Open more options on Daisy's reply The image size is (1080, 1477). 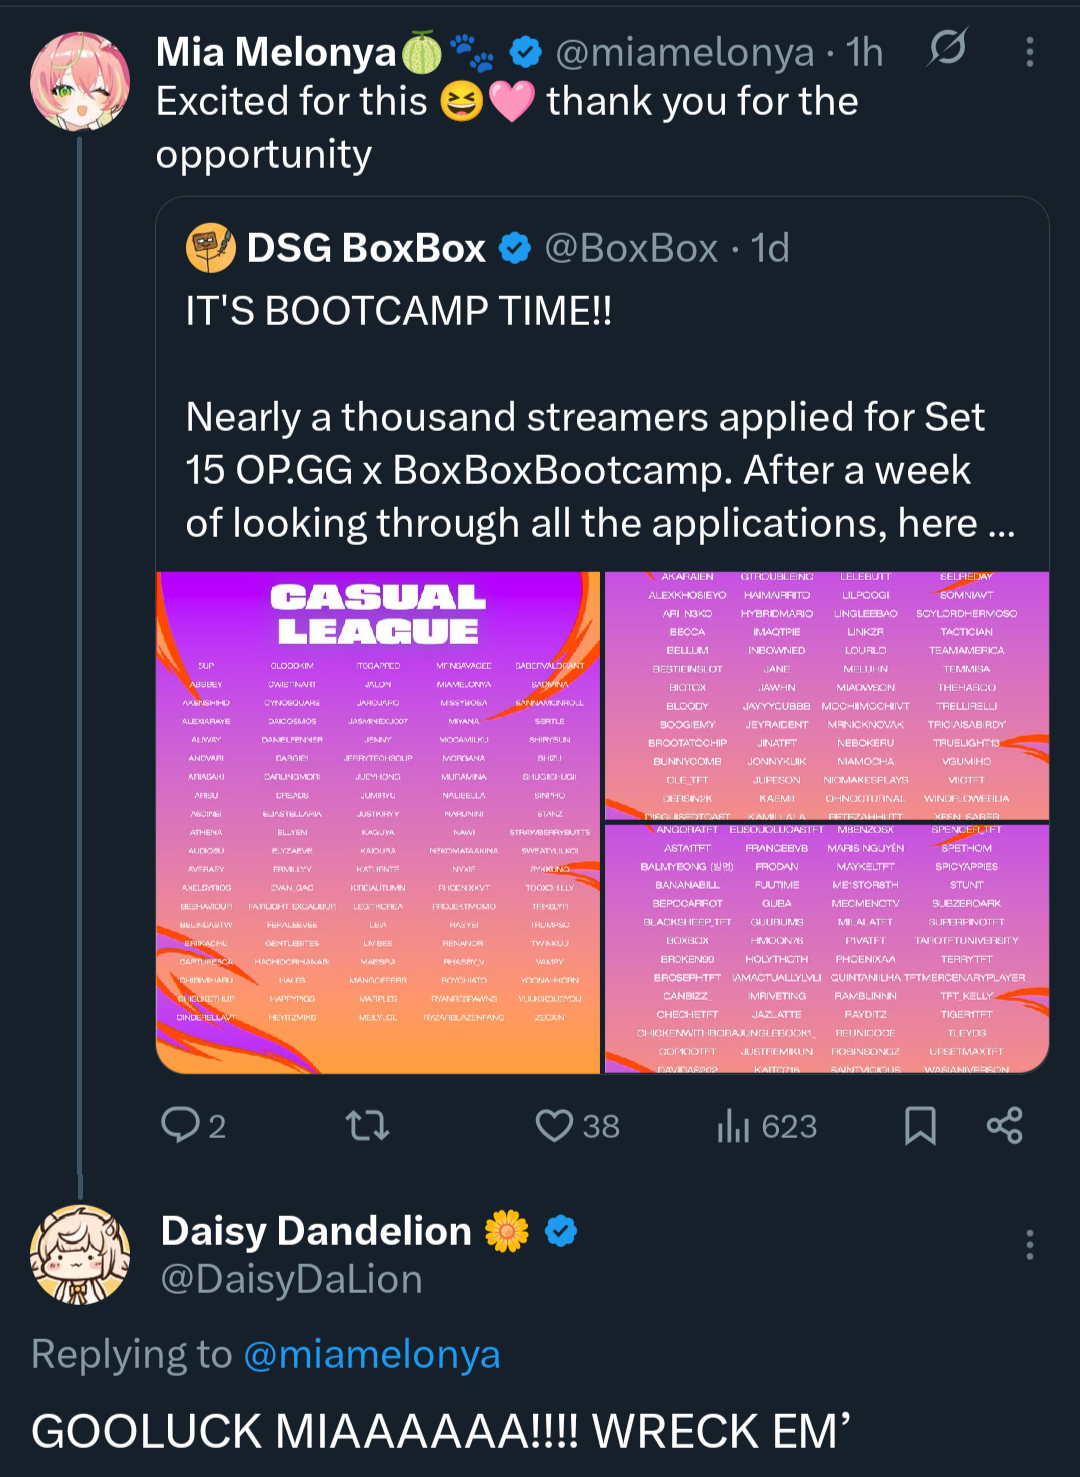(x=1029, y=1245)
